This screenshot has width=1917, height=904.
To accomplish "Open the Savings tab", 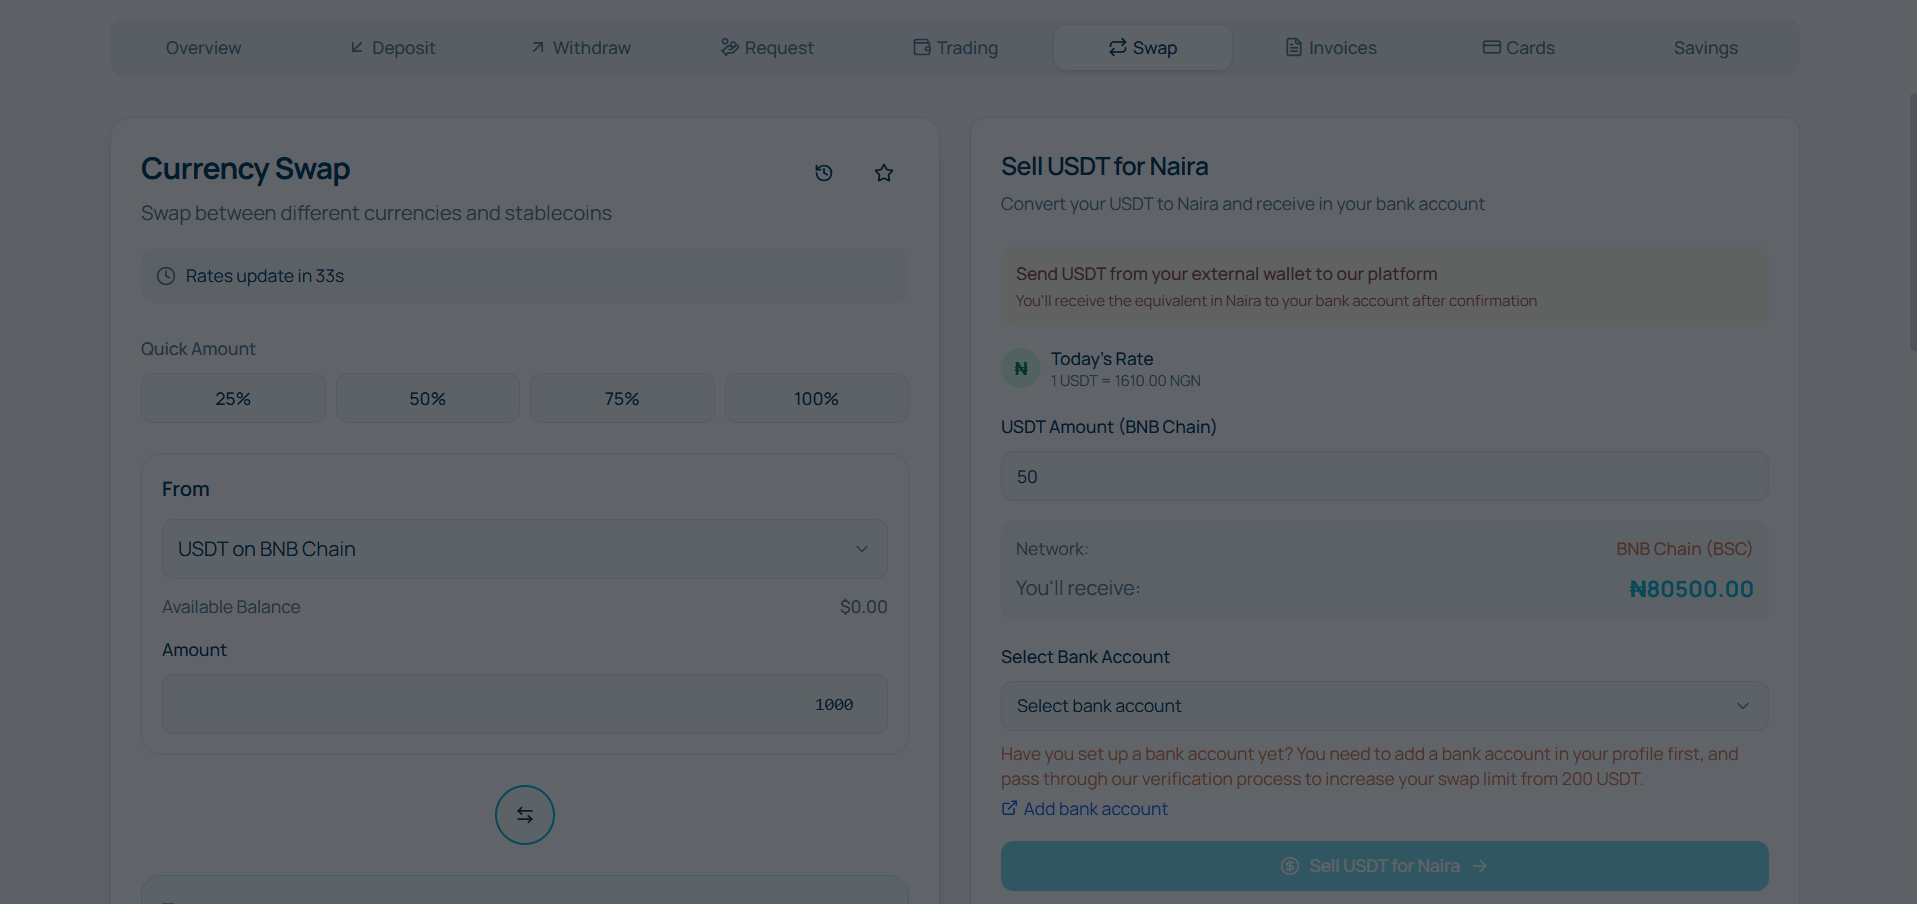I will (x=1706, y=48).
